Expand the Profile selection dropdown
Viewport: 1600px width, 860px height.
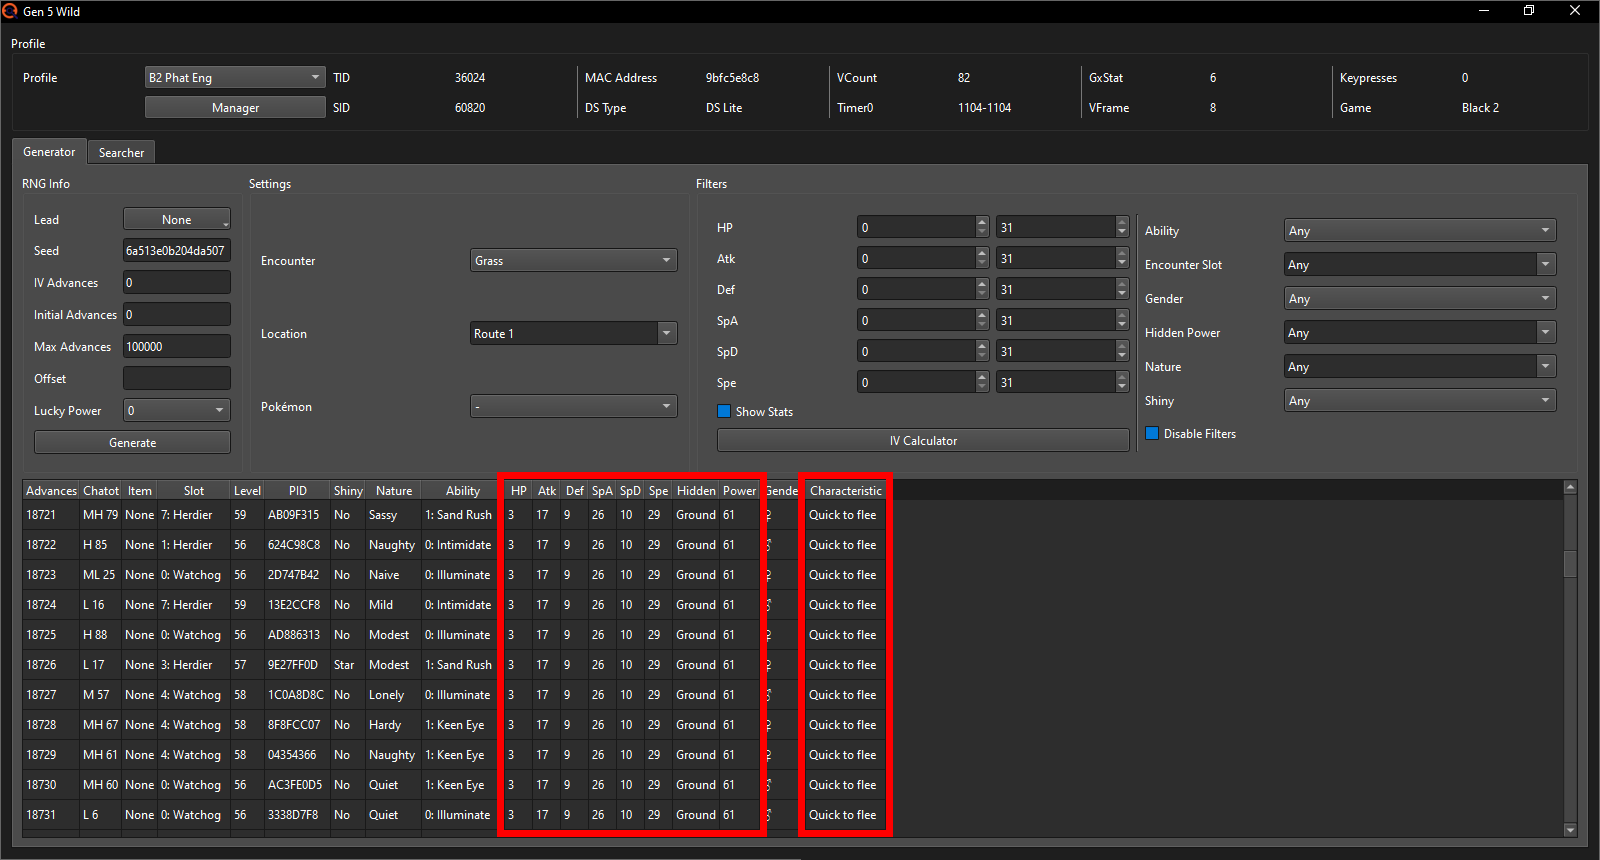click(x=235, y=77)
